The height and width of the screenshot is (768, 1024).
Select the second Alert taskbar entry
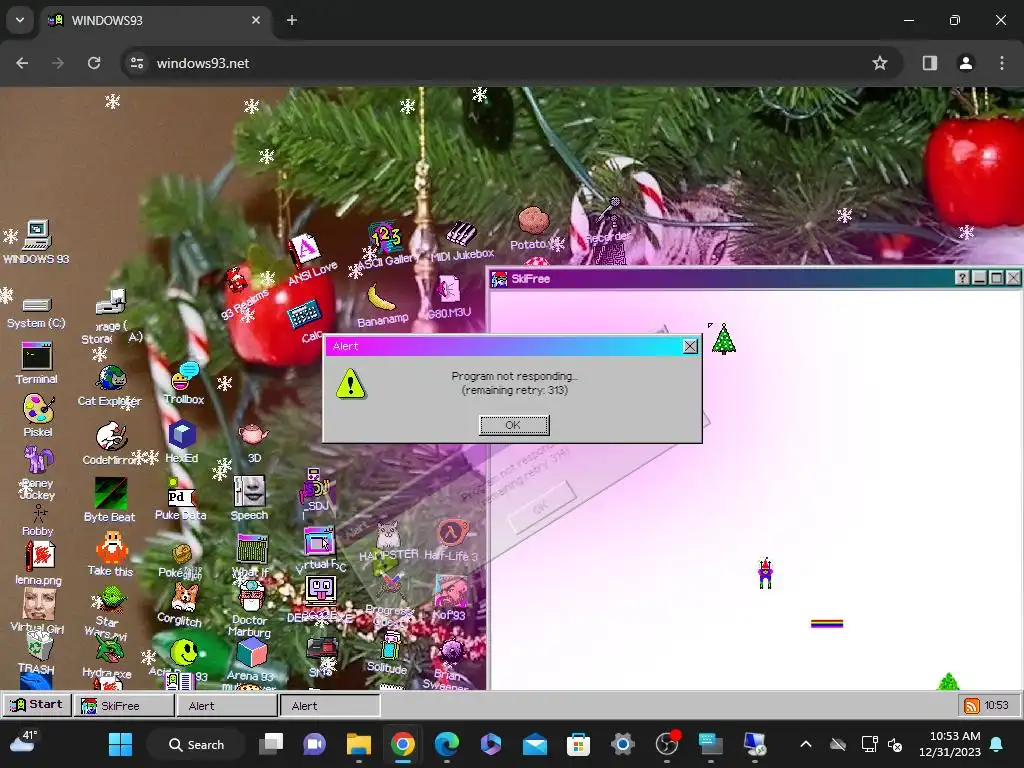330,705
